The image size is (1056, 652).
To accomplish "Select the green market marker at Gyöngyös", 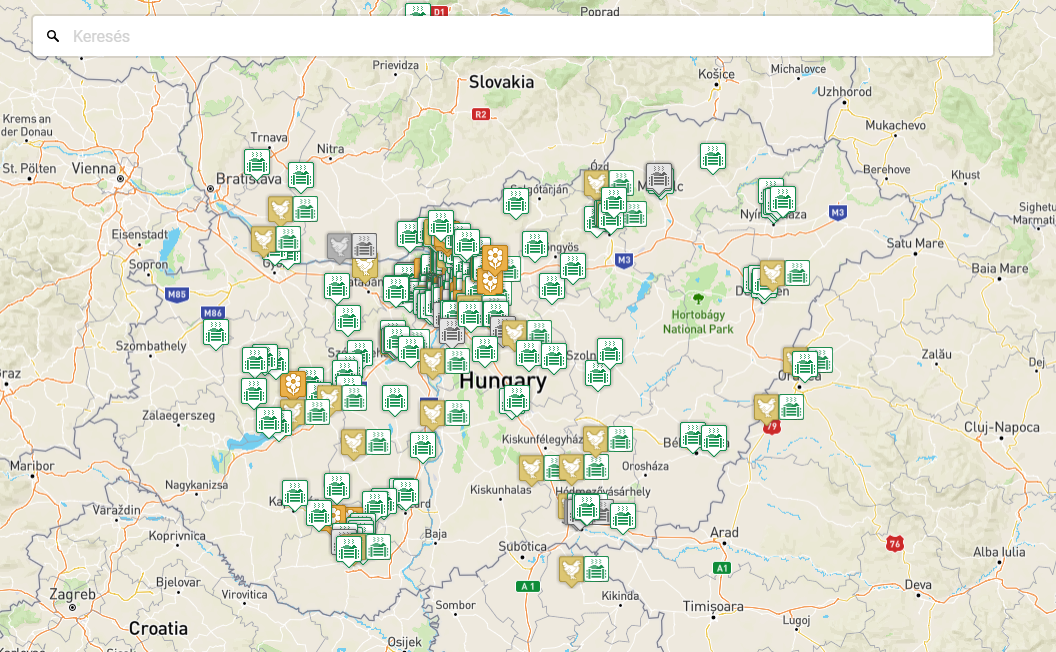I will pyautogui.click(x=535, y=243).
